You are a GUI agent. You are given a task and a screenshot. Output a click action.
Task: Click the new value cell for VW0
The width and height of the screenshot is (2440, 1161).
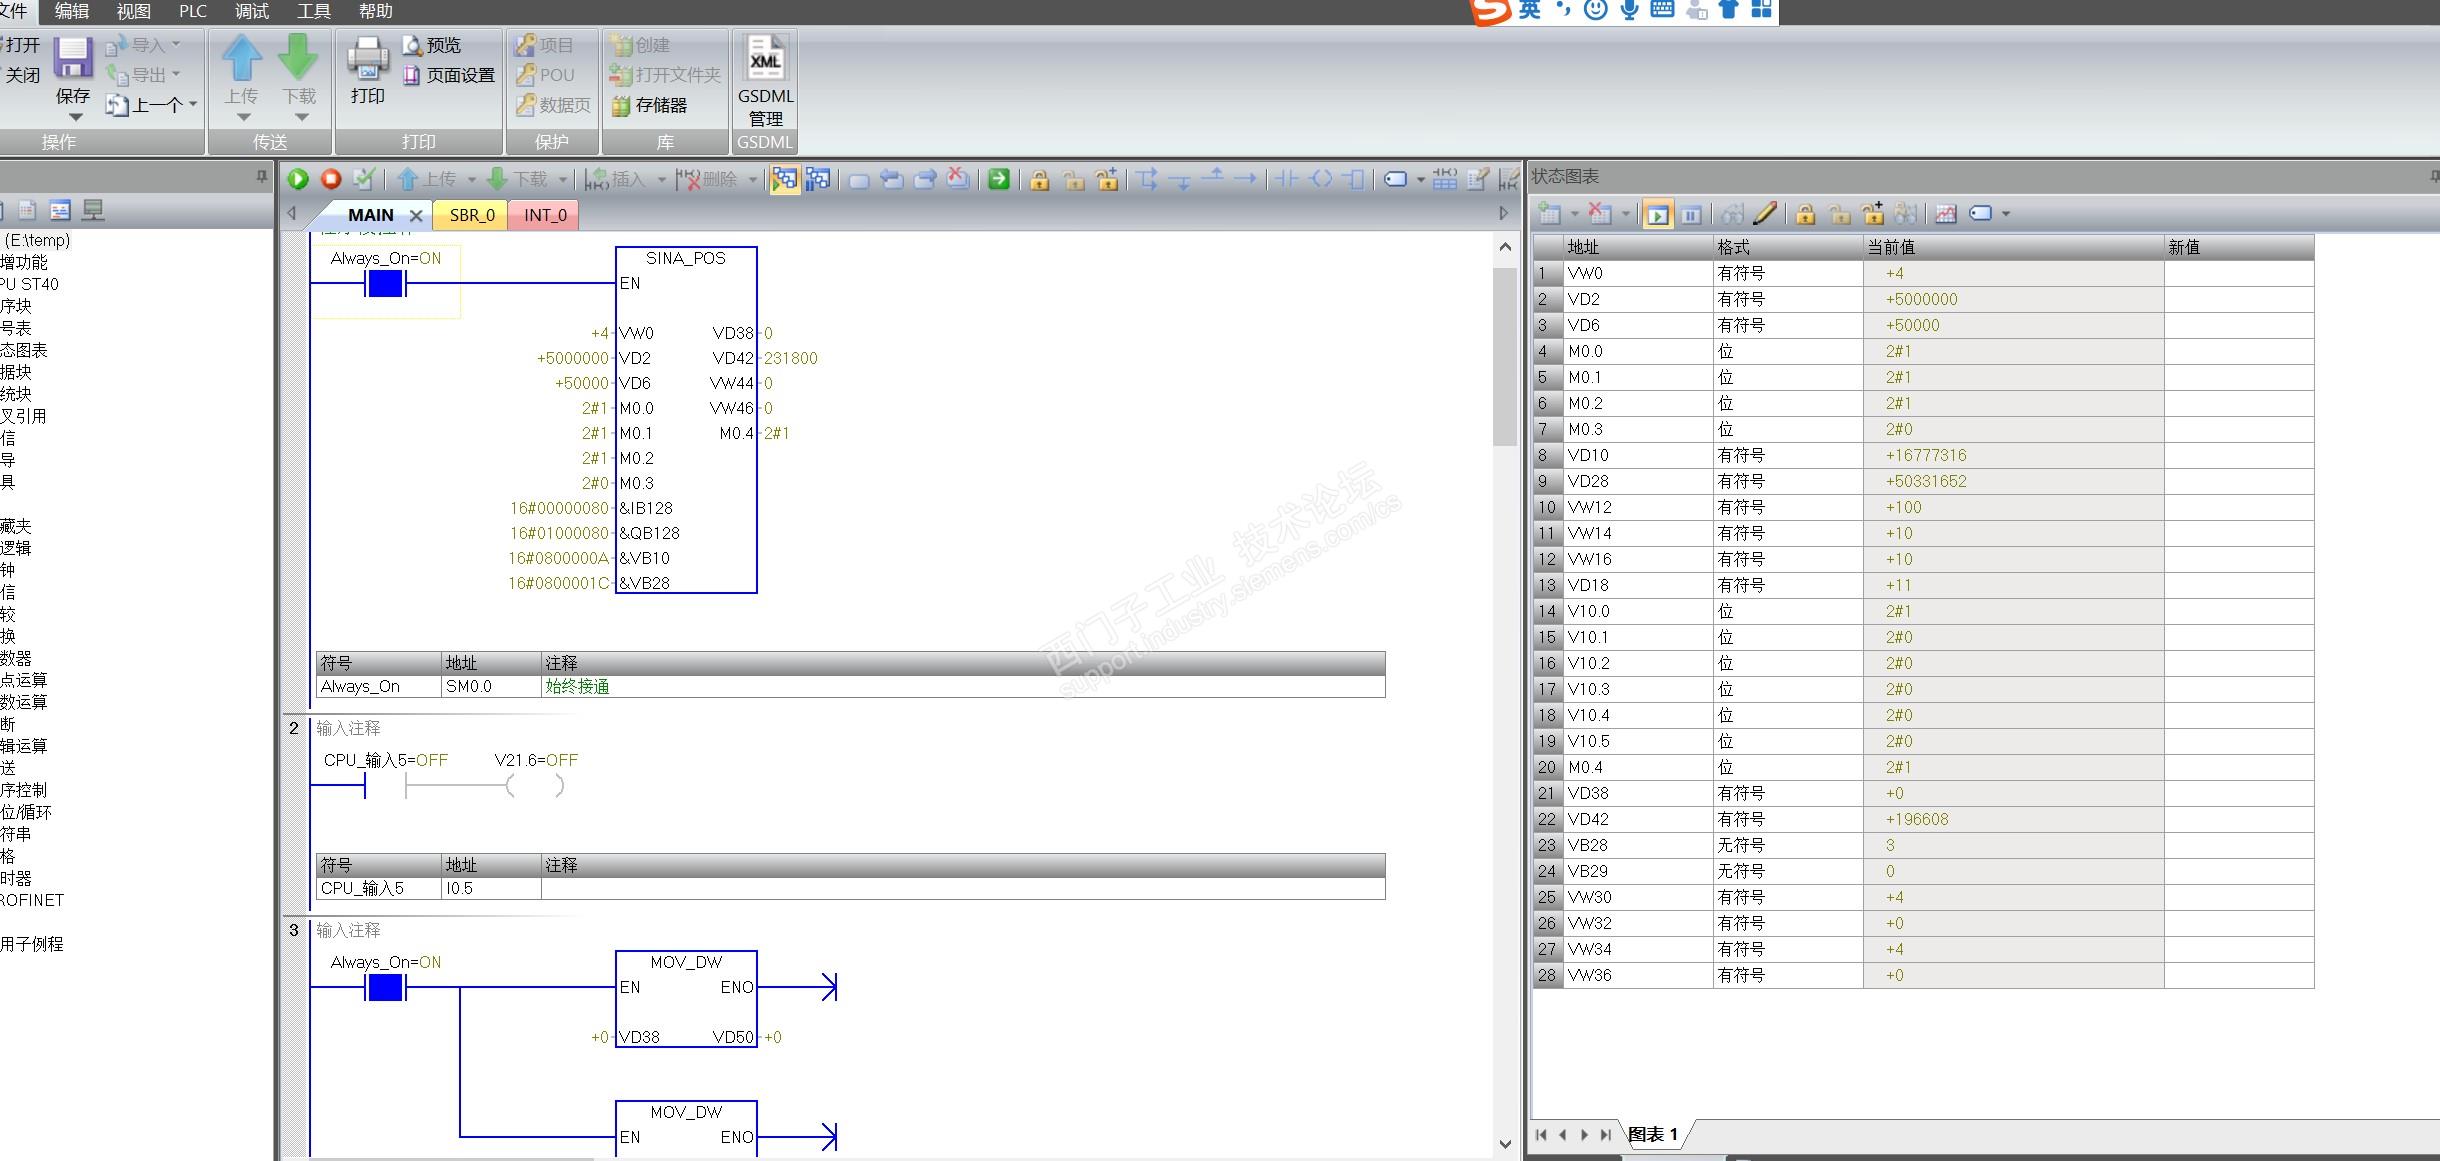click(2237, 273)
